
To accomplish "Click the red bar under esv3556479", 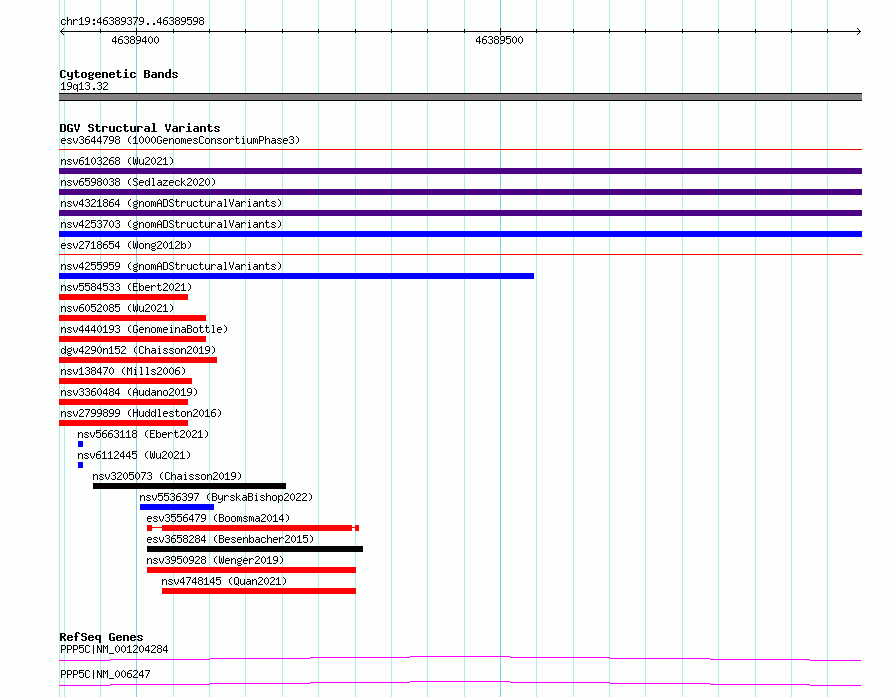I will (253, 528).
